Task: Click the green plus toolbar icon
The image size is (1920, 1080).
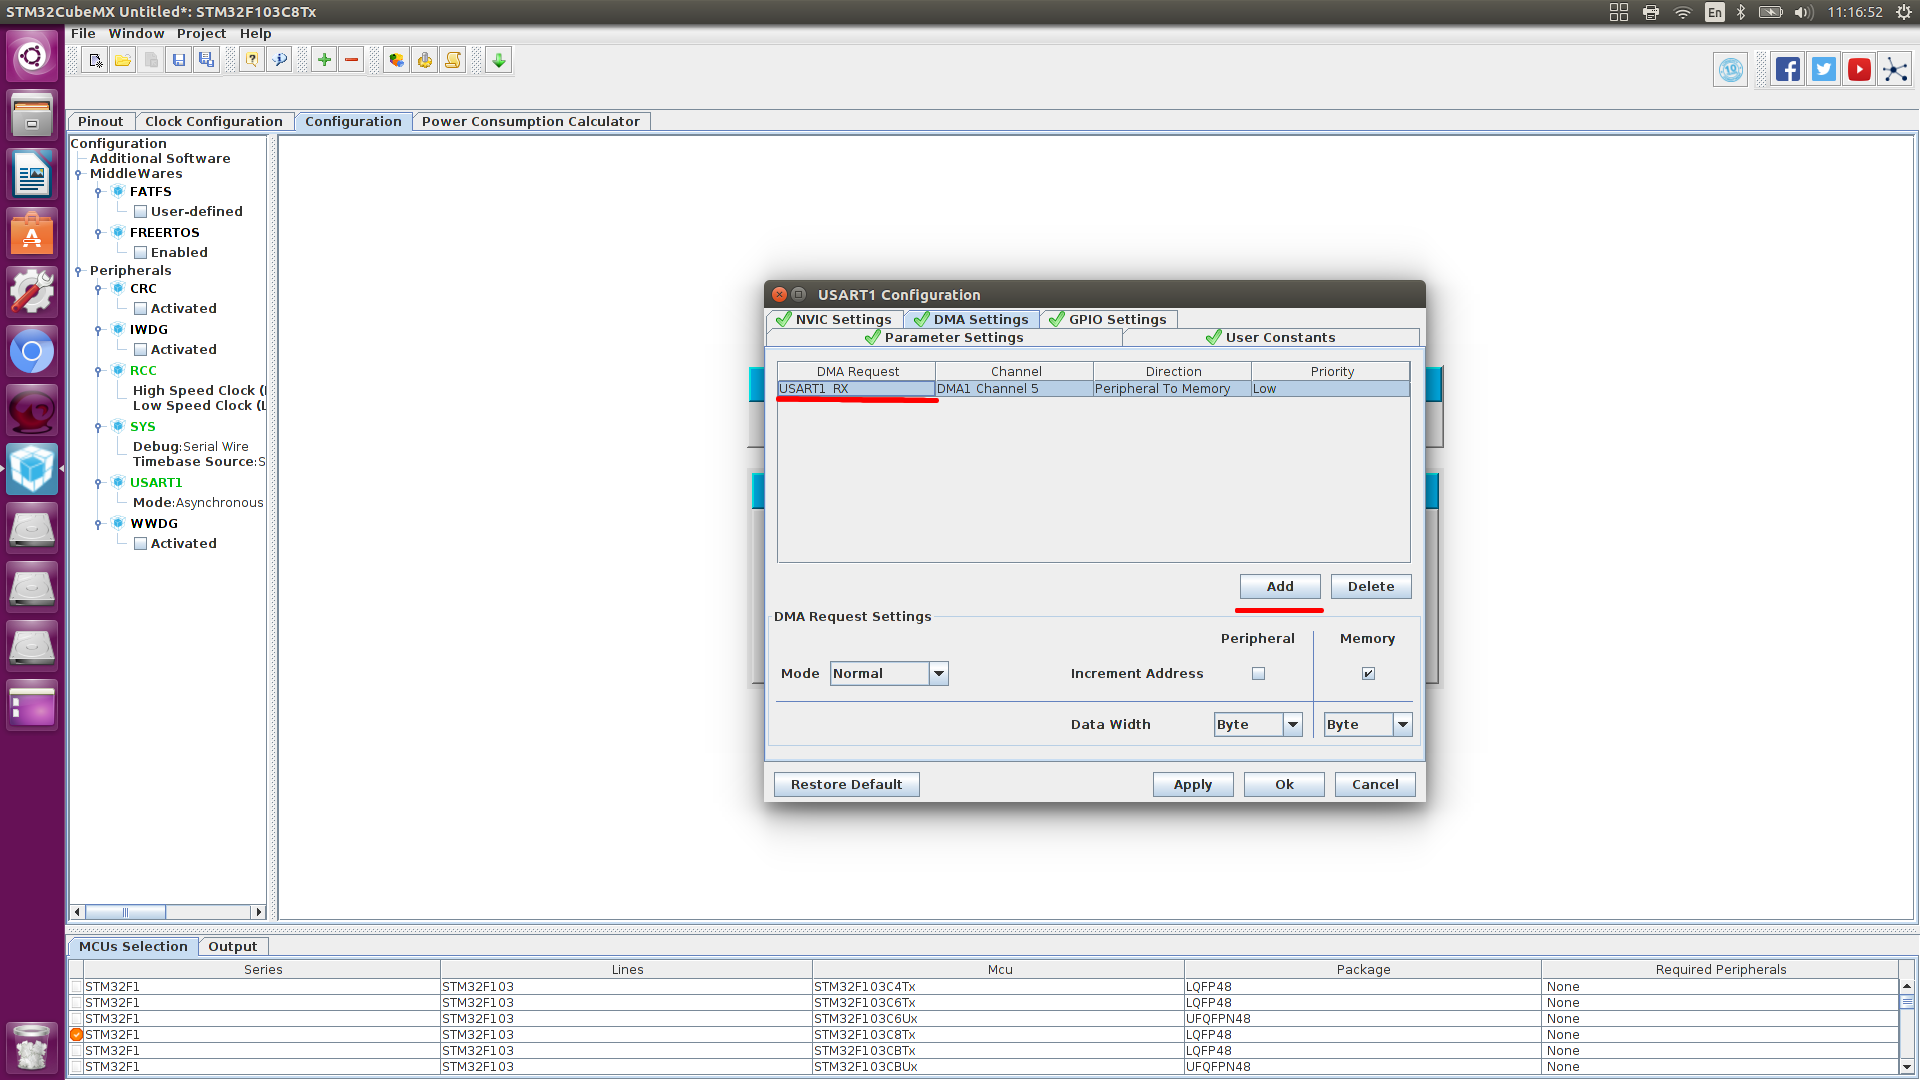Action: (324, 60)
